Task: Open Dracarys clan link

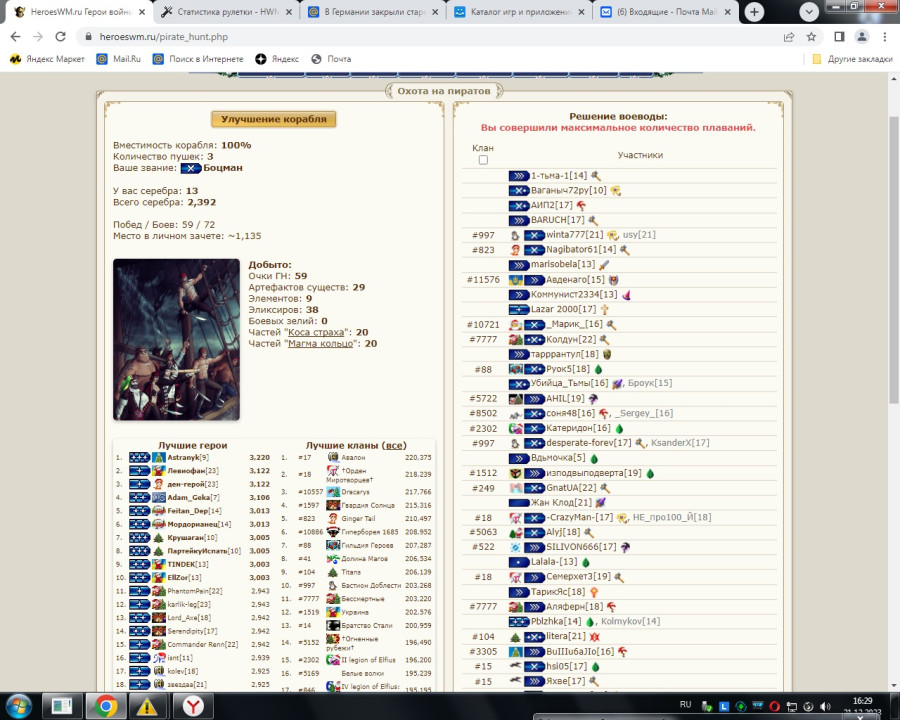Action: click(x=356, y=492)
